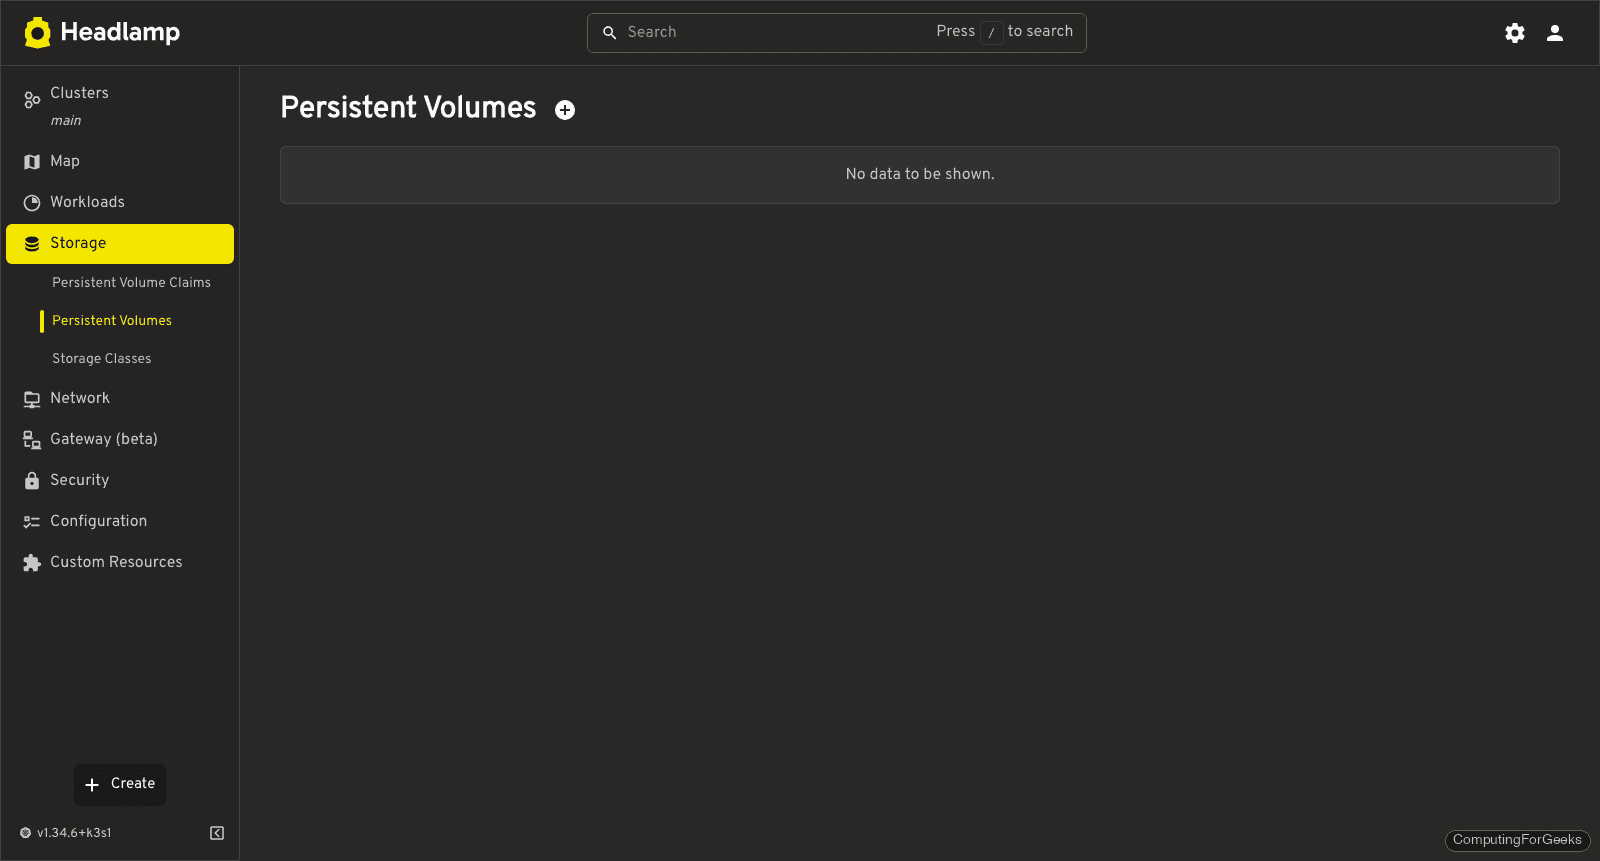
Task: Click the Workloads pie chart icon
Action: [32, 203]
